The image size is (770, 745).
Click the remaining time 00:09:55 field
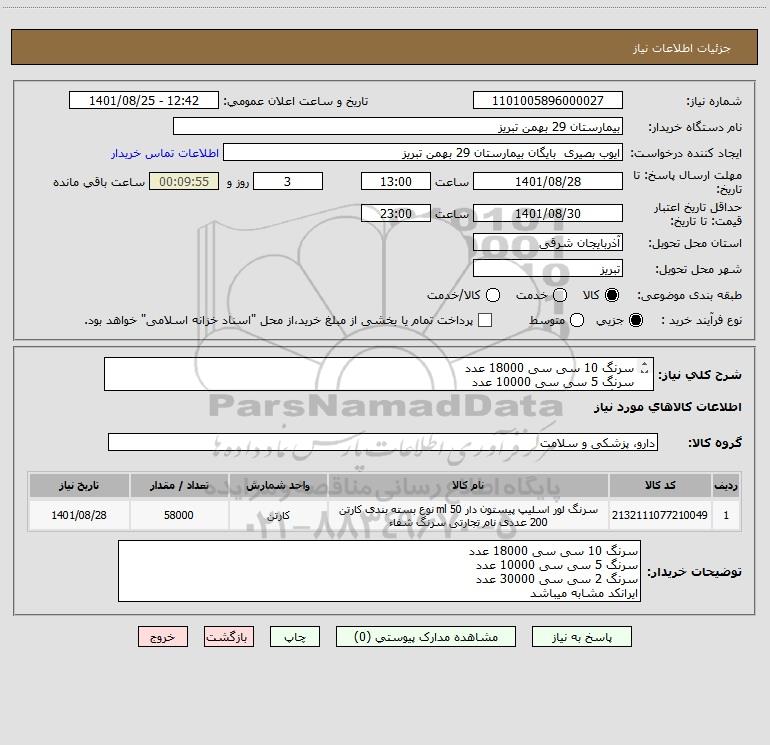click(x=184, y=181)
